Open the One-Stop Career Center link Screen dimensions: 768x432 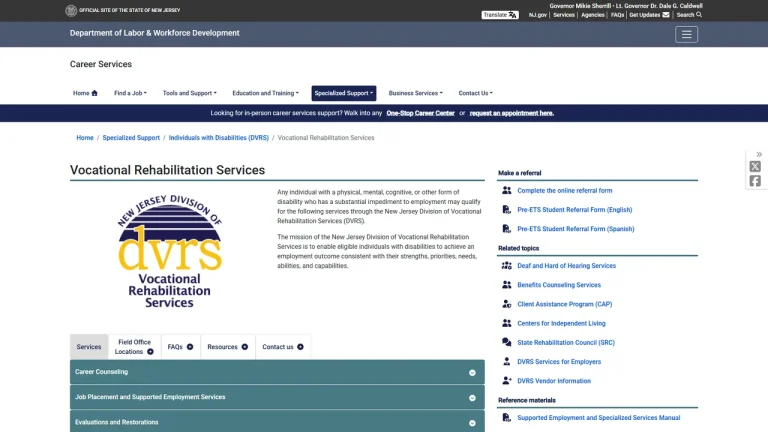[x=420, y=113]
